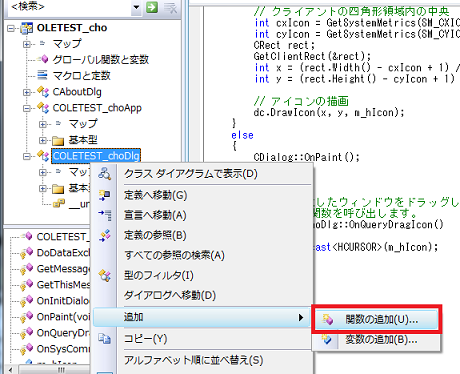
Task: Click the else keyword in code editor
Action: tap(242, 135)
